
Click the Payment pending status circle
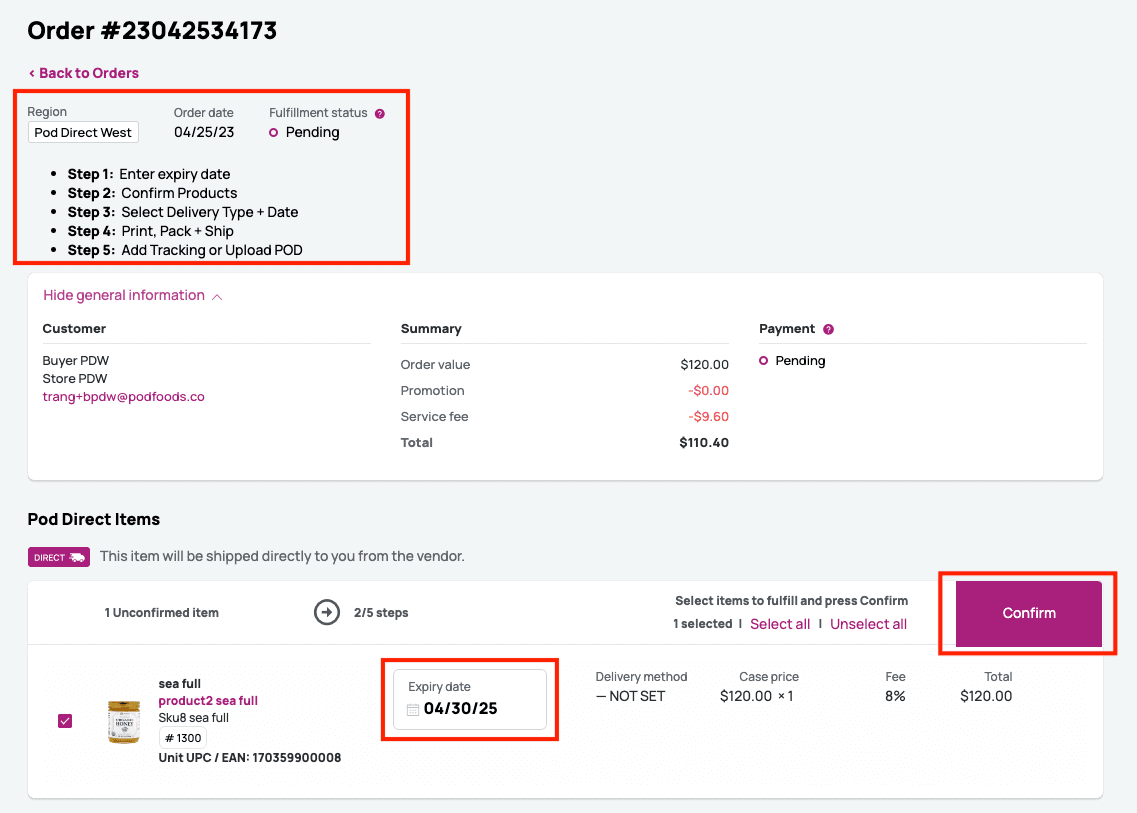[x=764, y=360]
